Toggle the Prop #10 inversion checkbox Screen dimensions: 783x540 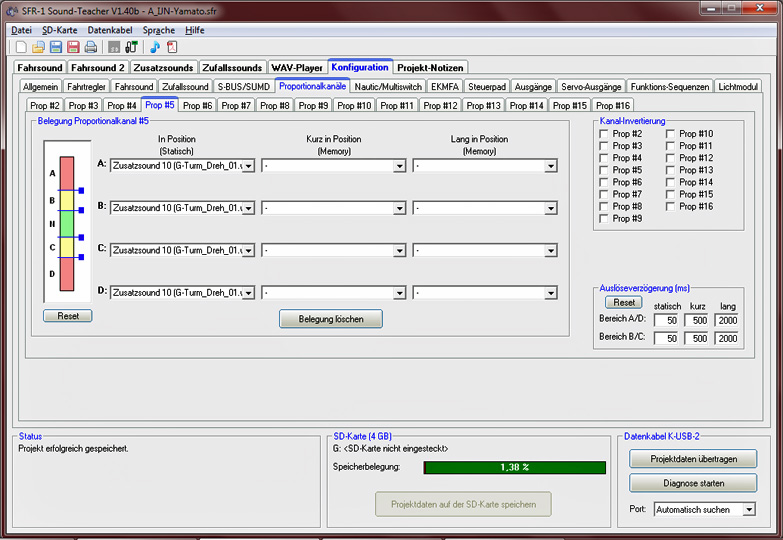(671, 134)
